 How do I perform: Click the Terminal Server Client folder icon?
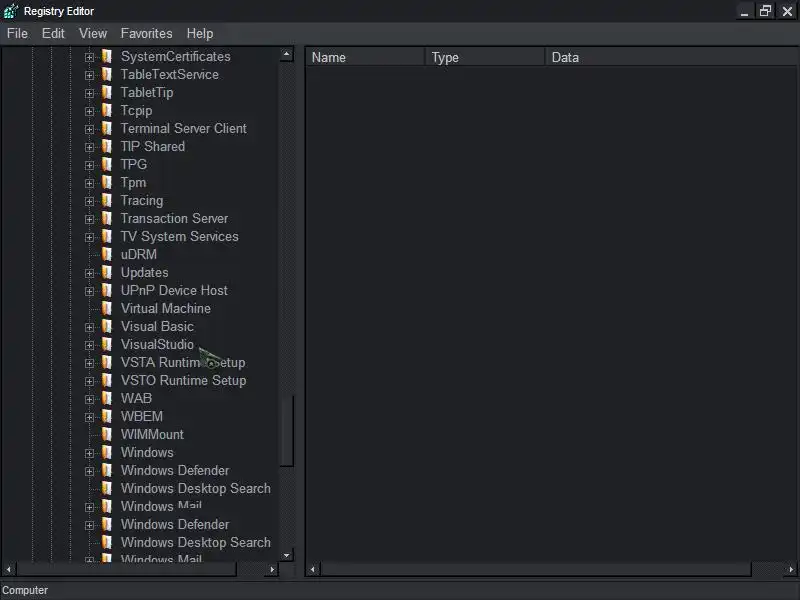(107, 129)
